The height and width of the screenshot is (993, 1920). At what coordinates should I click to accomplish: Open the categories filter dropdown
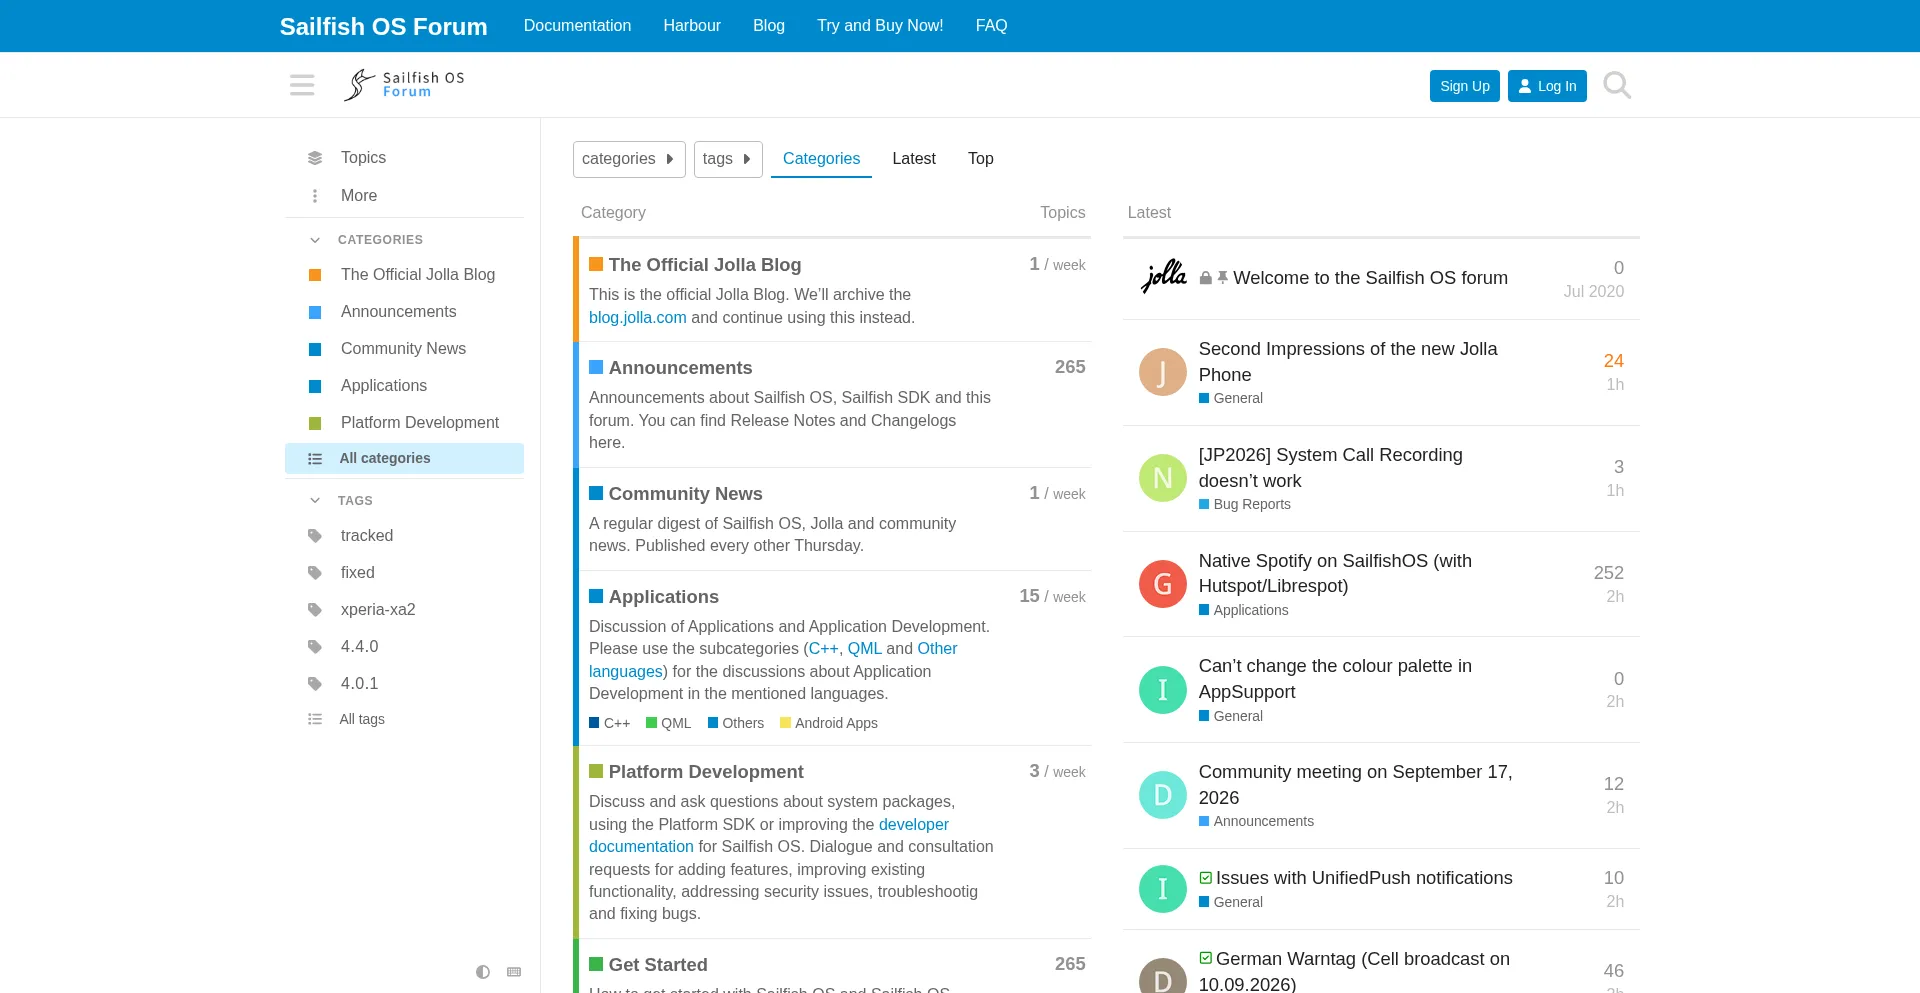[x=629, y=159]
